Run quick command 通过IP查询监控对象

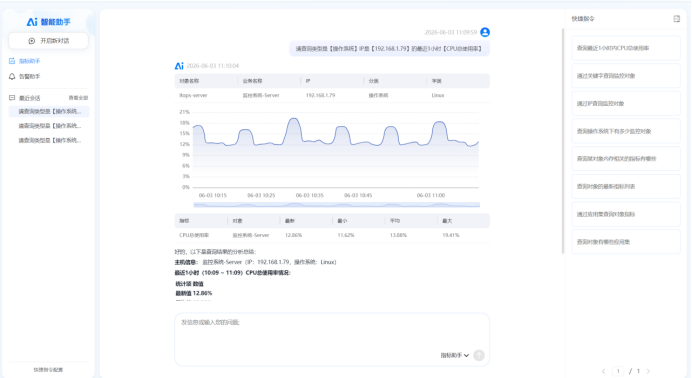[626, 104]
